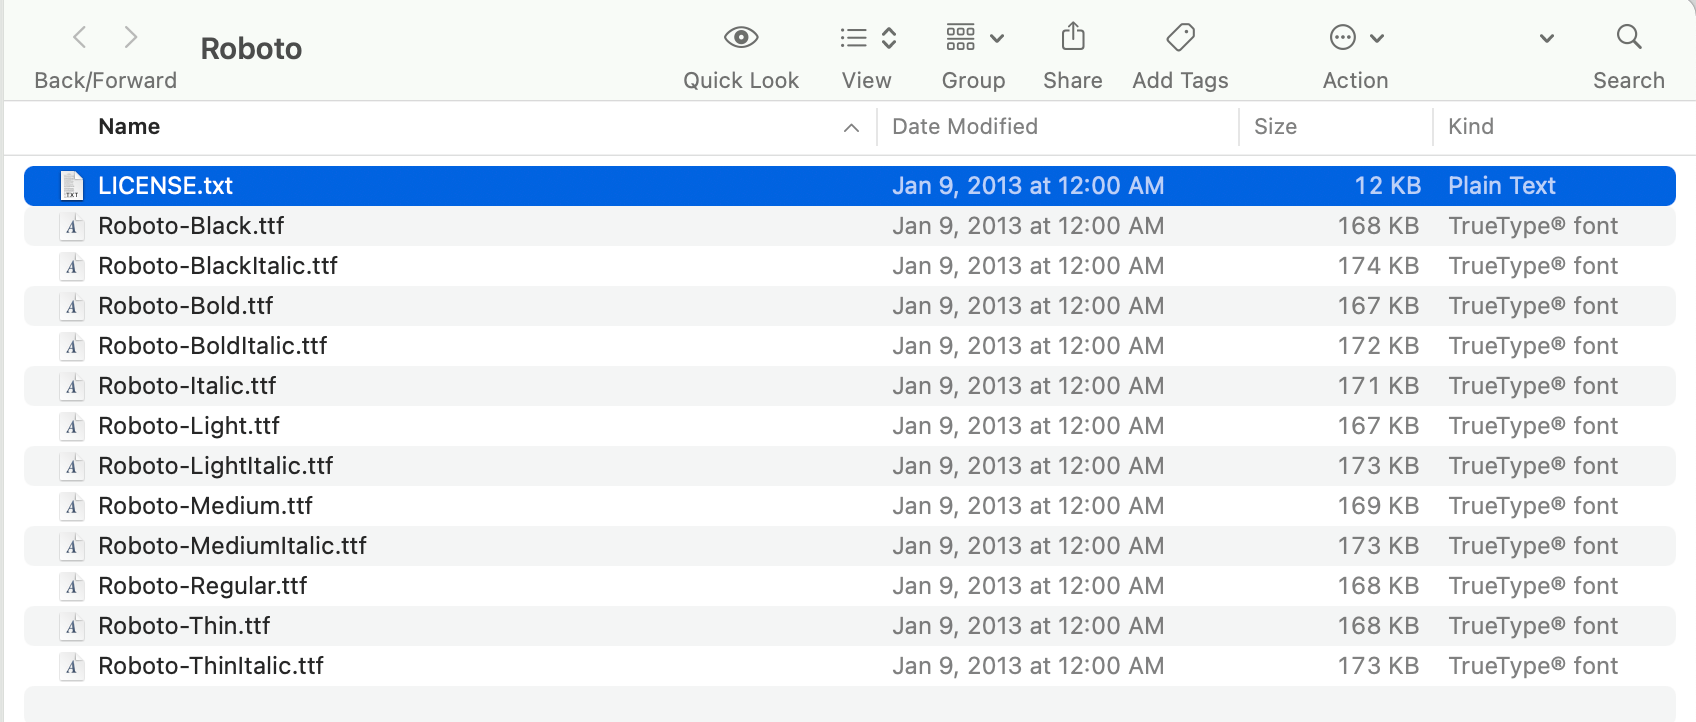1696x722 pixels.
Task: Click the Roboto-LightItalic.ttf font icon
Action: coord(72,466)
